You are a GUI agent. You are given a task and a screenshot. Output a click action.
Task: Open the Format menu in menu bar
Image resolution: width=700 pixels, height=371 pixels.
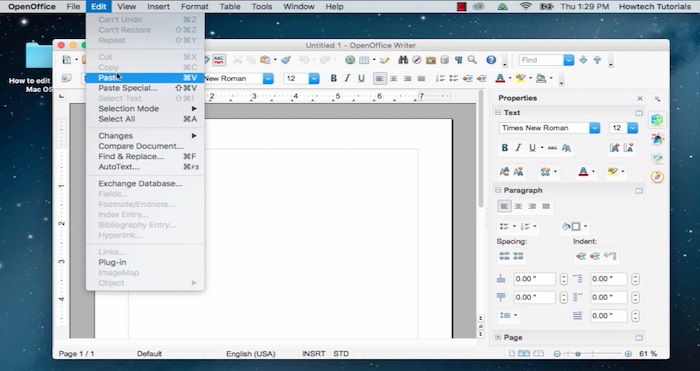195,7
